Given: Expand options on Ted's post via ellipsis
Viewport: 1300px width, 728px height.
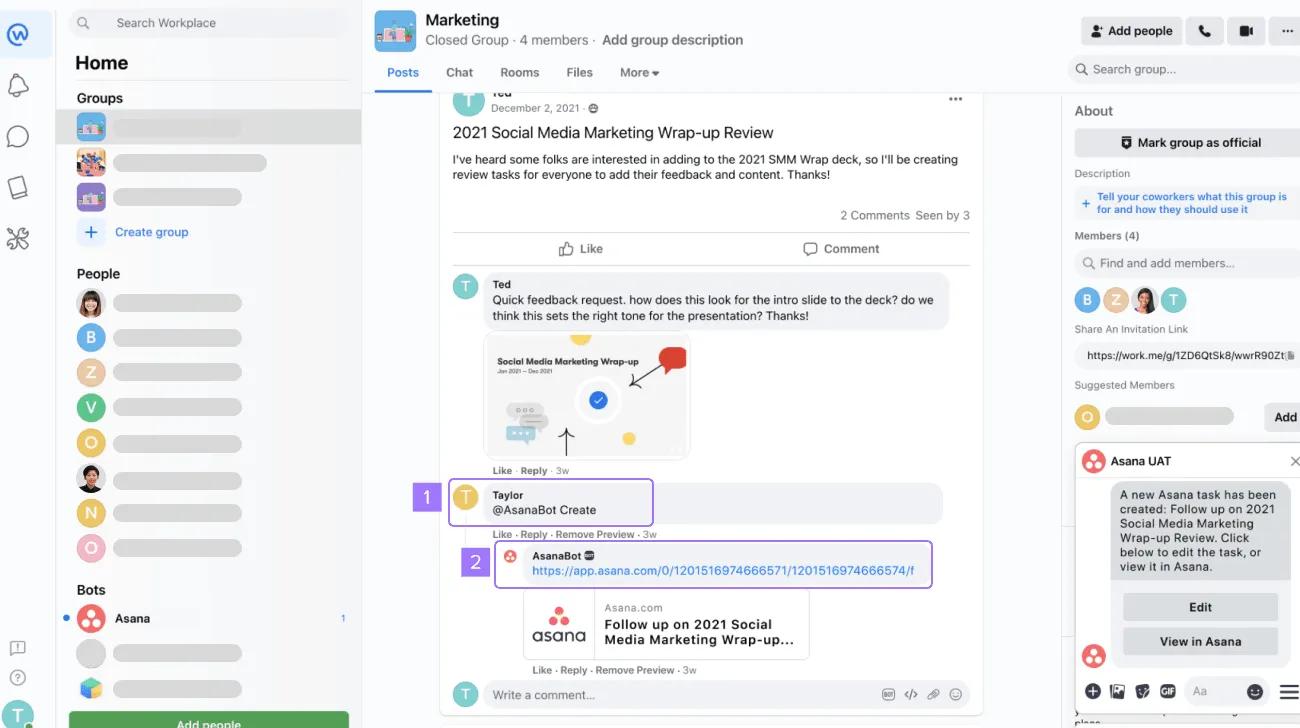Looking at the screenshot, I should (x=955, y=99).
